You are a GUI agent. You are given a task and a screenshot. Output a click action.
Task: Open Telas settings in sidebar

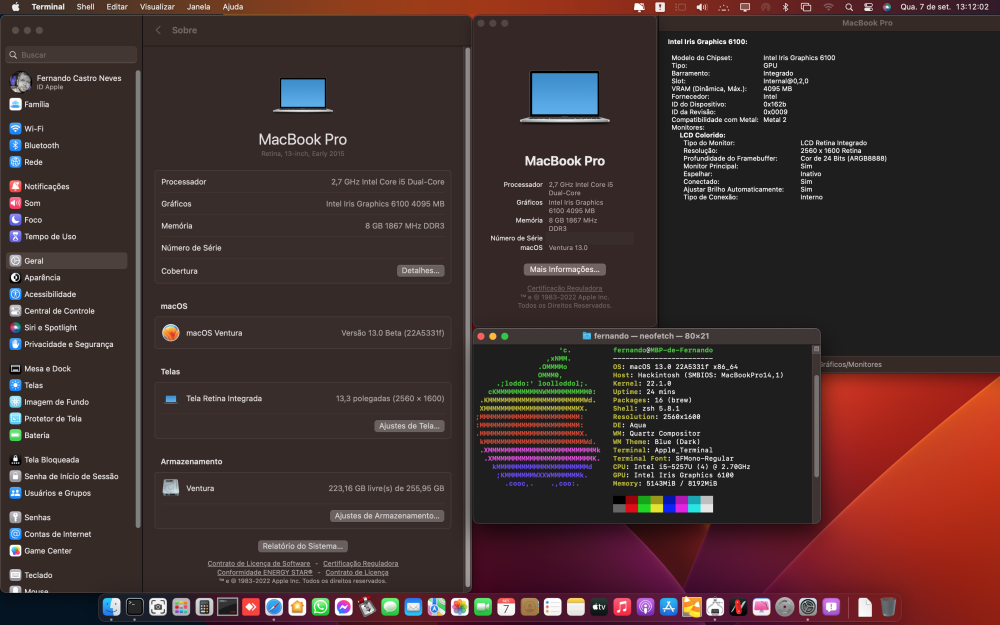(67, 385)
